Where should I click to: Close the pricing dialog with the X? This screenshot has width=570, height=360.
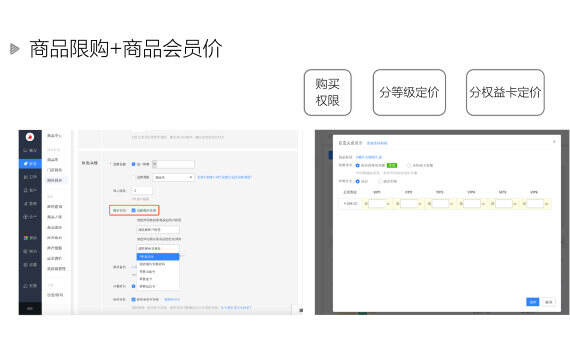554,141
